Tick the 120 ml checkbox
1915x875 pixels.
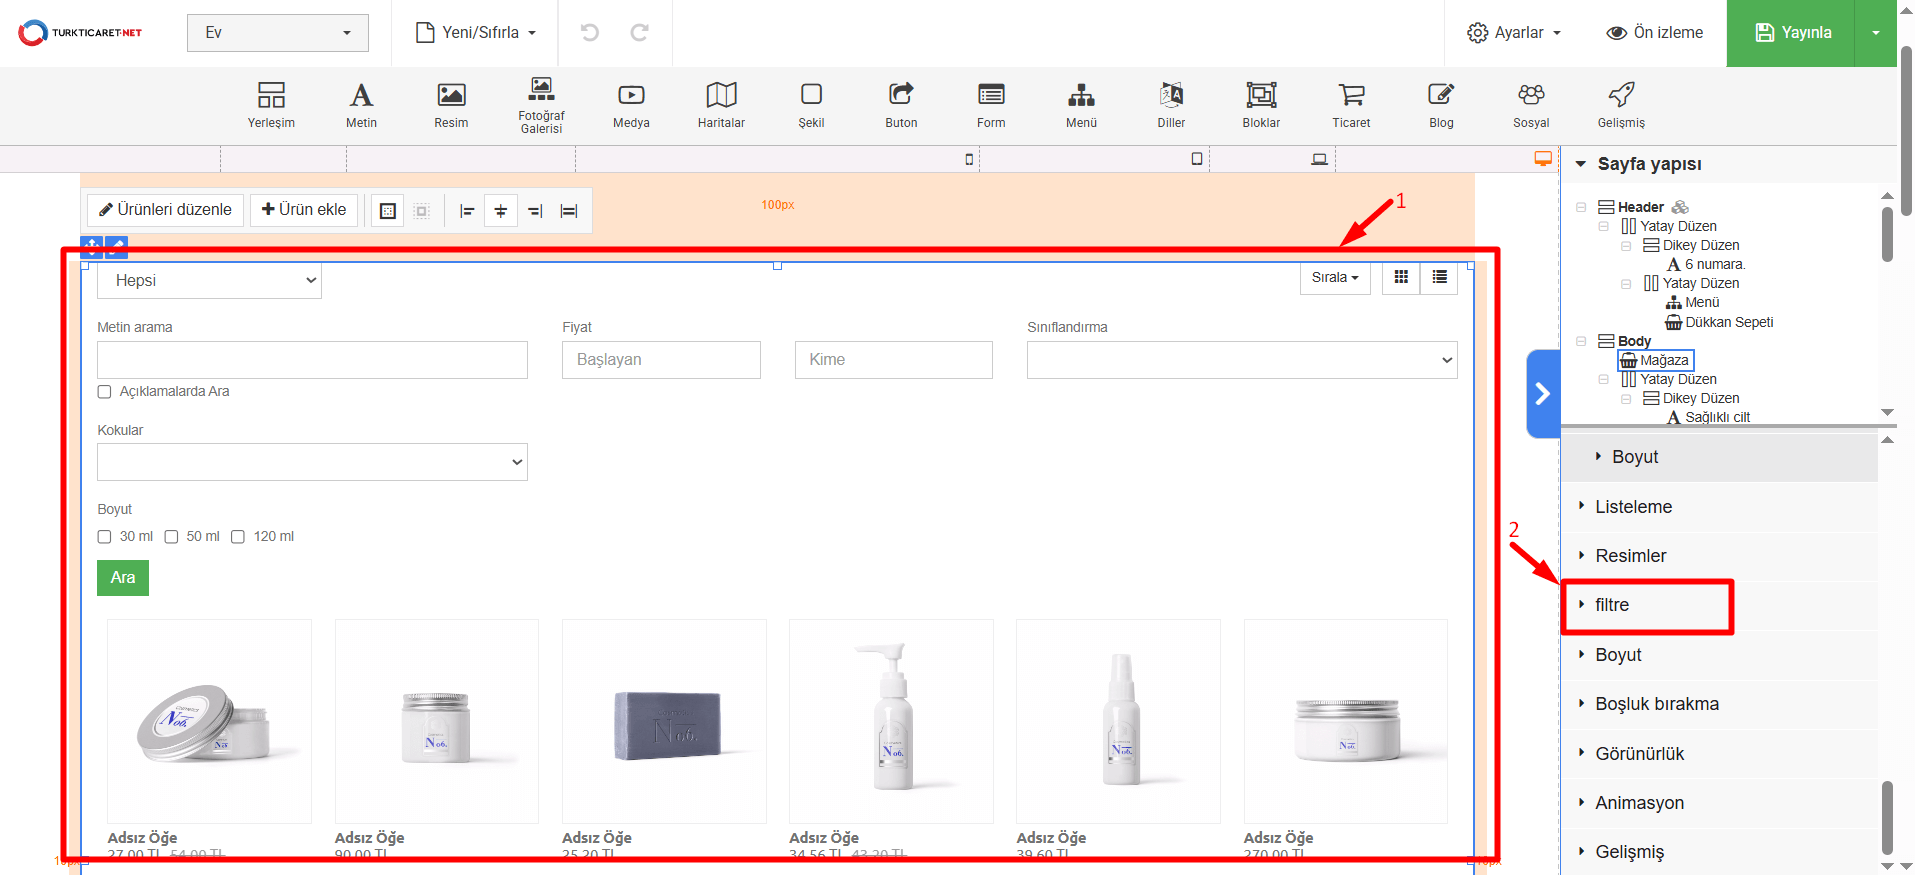tap(238, 537)
